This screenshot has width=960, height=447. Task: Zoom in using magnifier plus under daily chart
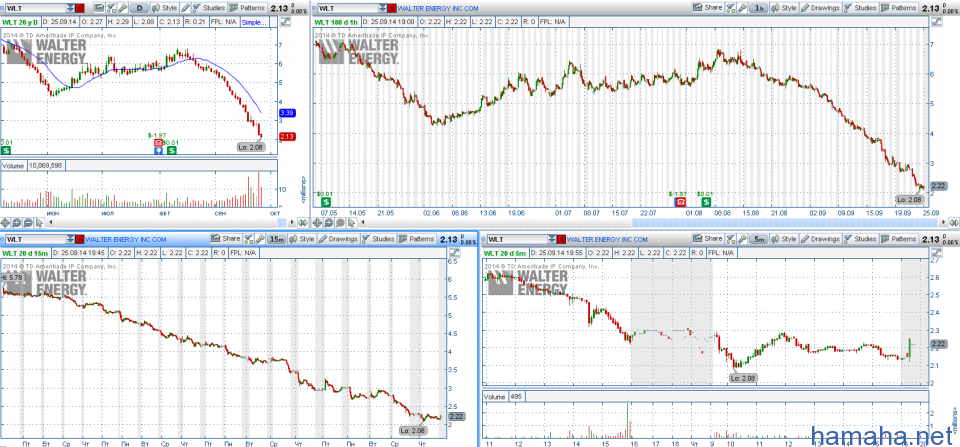tap(17, 222)
